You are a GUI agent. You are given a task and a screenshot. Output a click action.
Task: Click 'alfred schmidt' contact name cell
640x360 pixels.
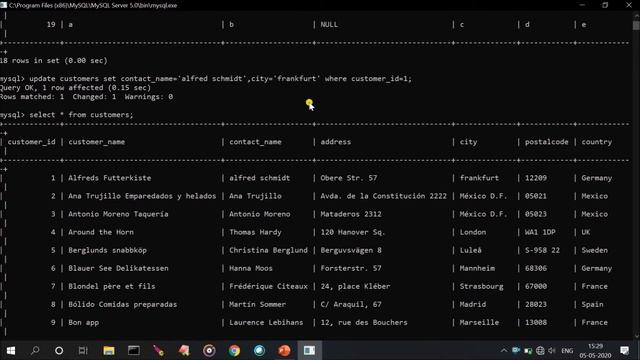pyautogui.click(x=260, y=178)
